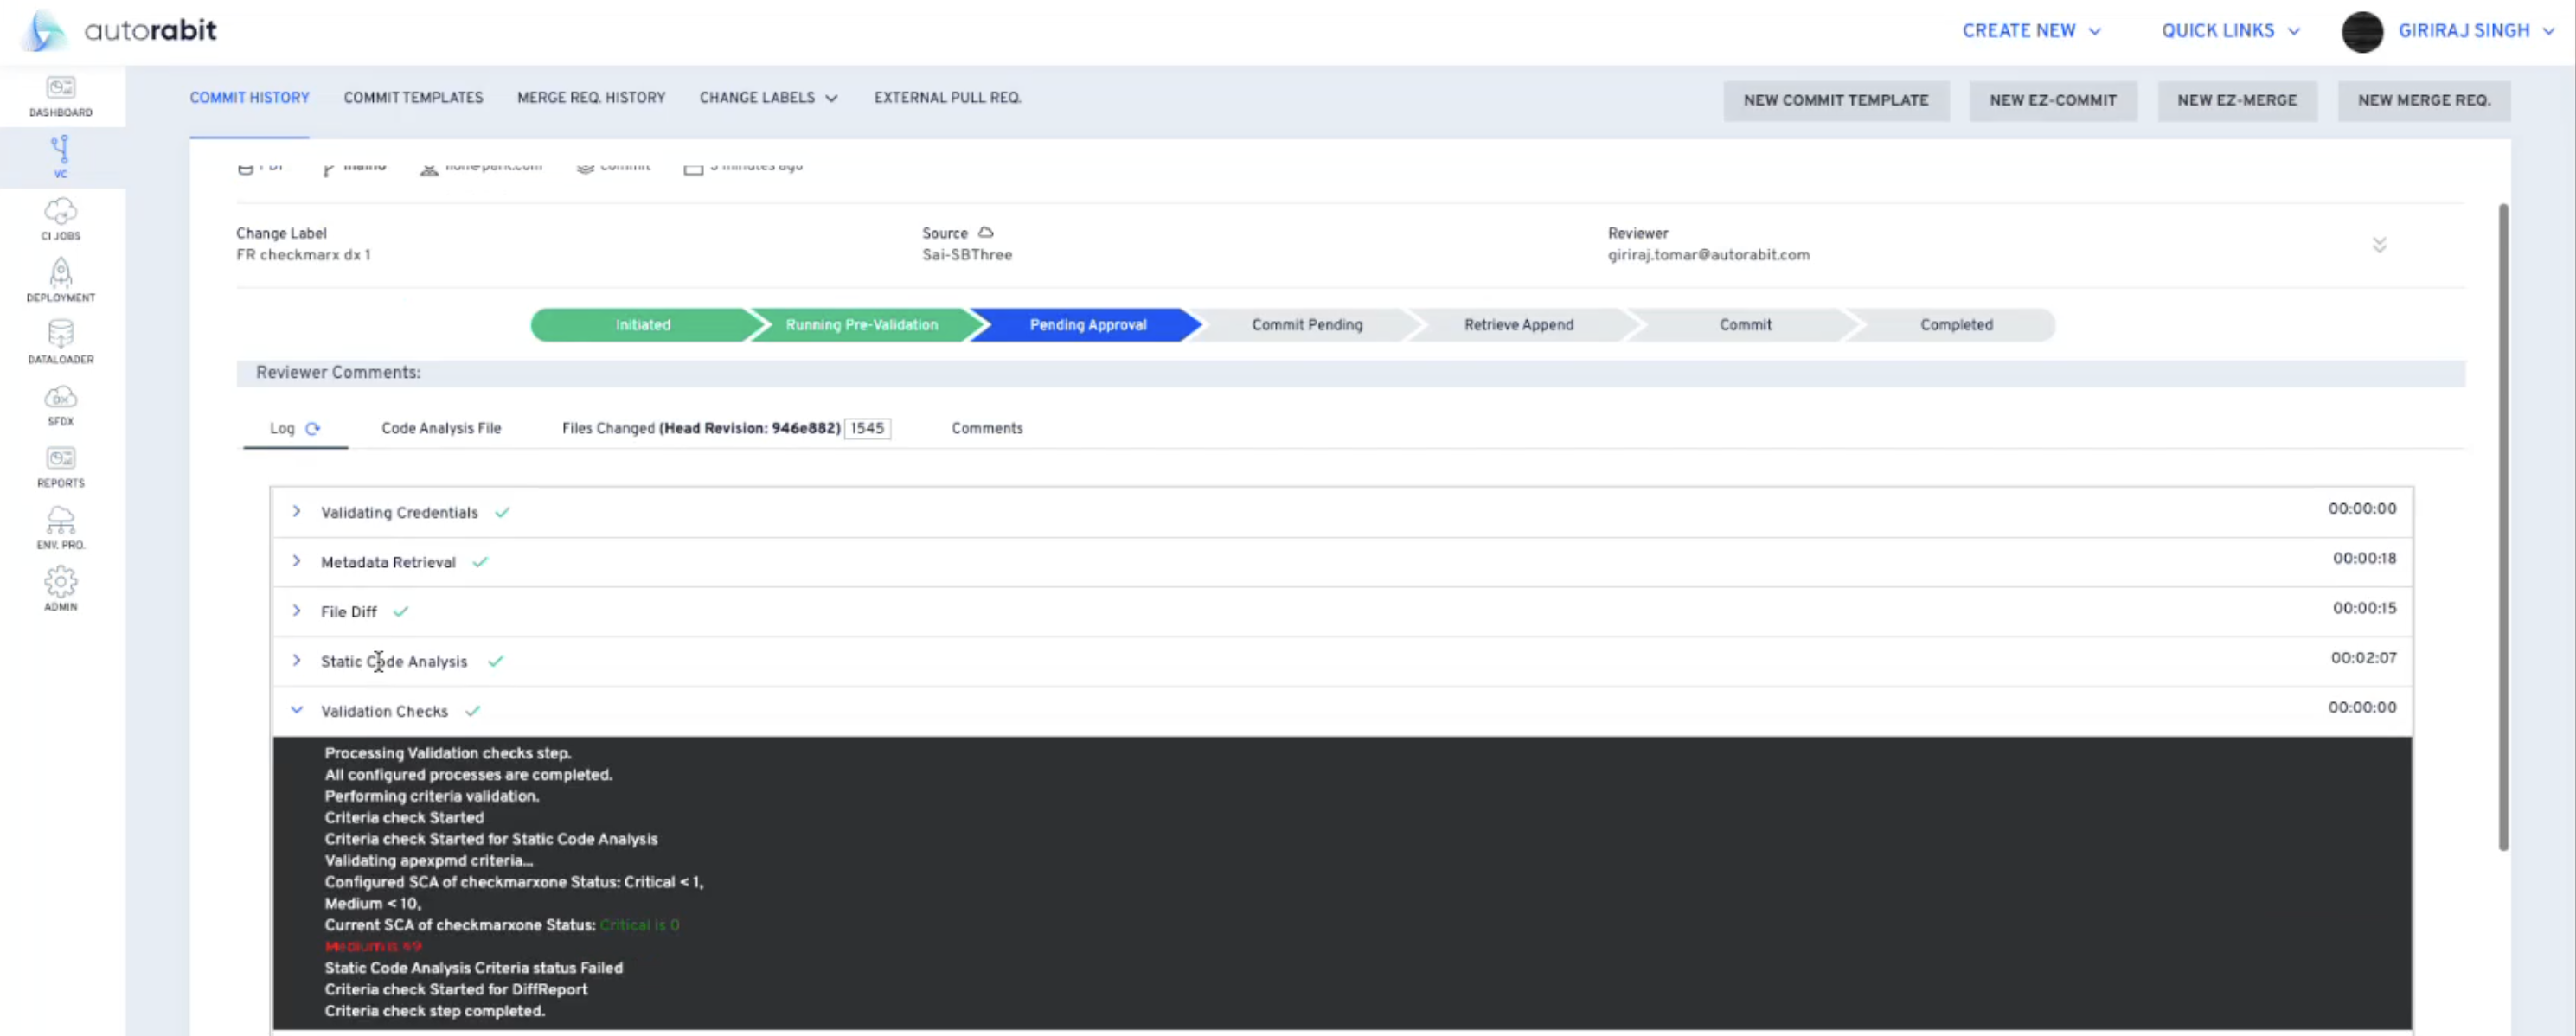Open the Dashboard sidebar icon
The height and width of the screenshot is (1036, 2576).
coord(60,96)
